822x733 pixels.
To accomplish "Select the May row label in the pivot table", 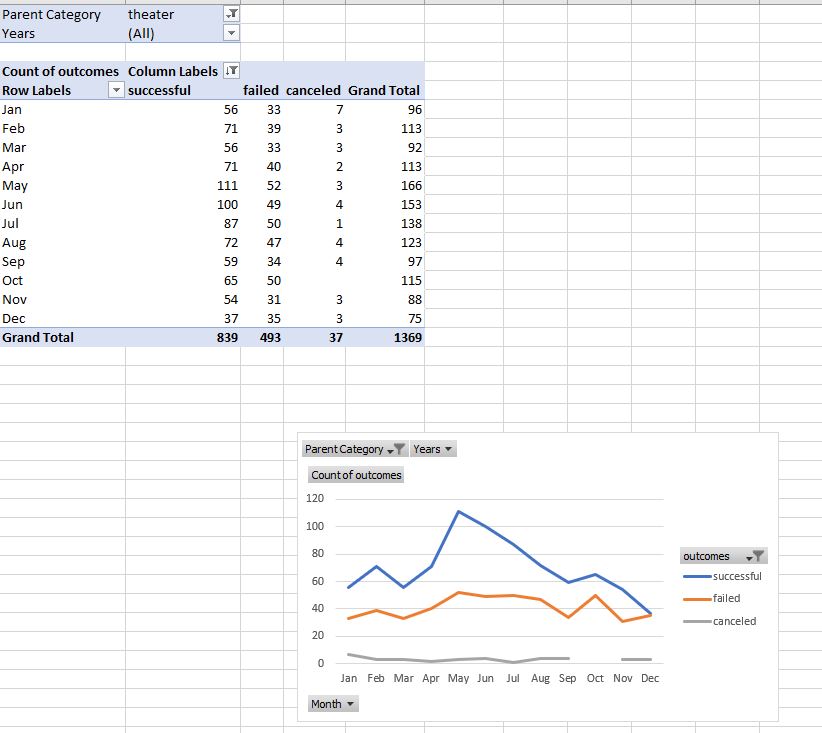I will coord(14,185).
